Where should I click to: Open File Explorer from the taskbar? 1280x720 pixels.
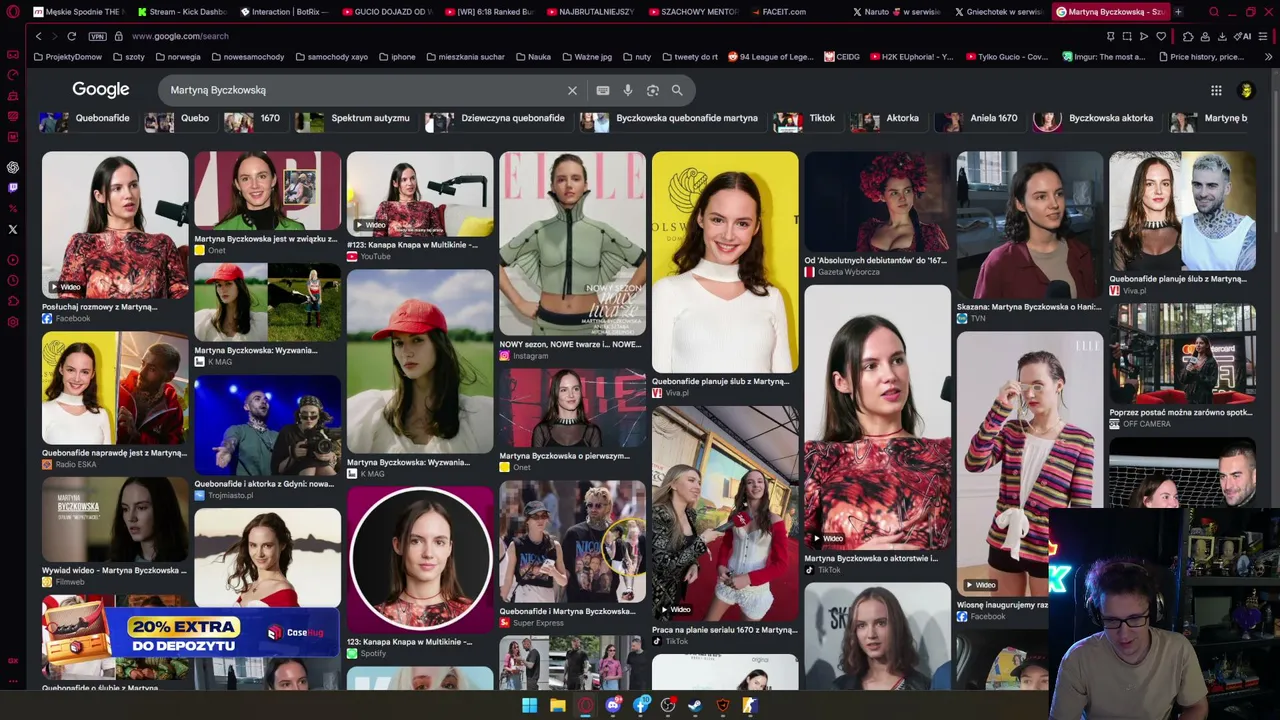click(x=557, y=705)
